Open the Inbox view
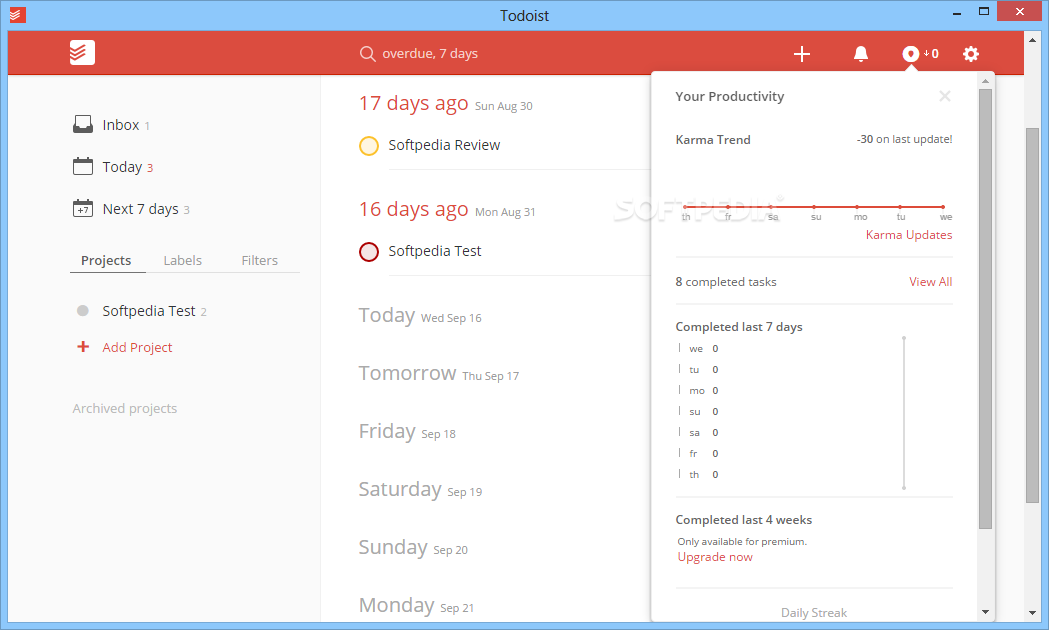This screenshot has height=630, width=1049. [120, 125]
